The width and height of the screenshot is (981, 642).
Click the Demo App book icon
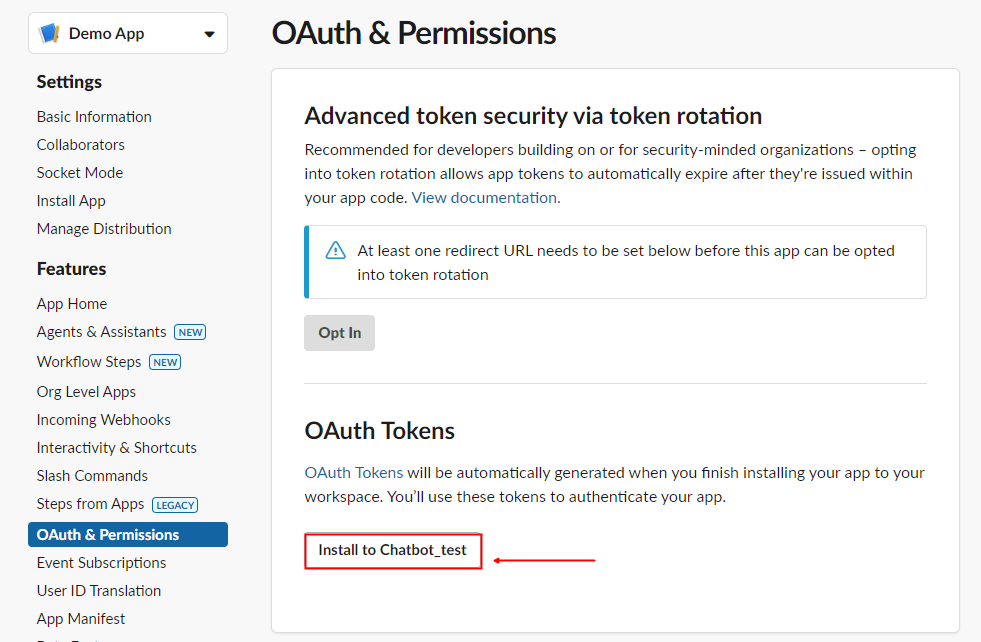coord(49,34)
